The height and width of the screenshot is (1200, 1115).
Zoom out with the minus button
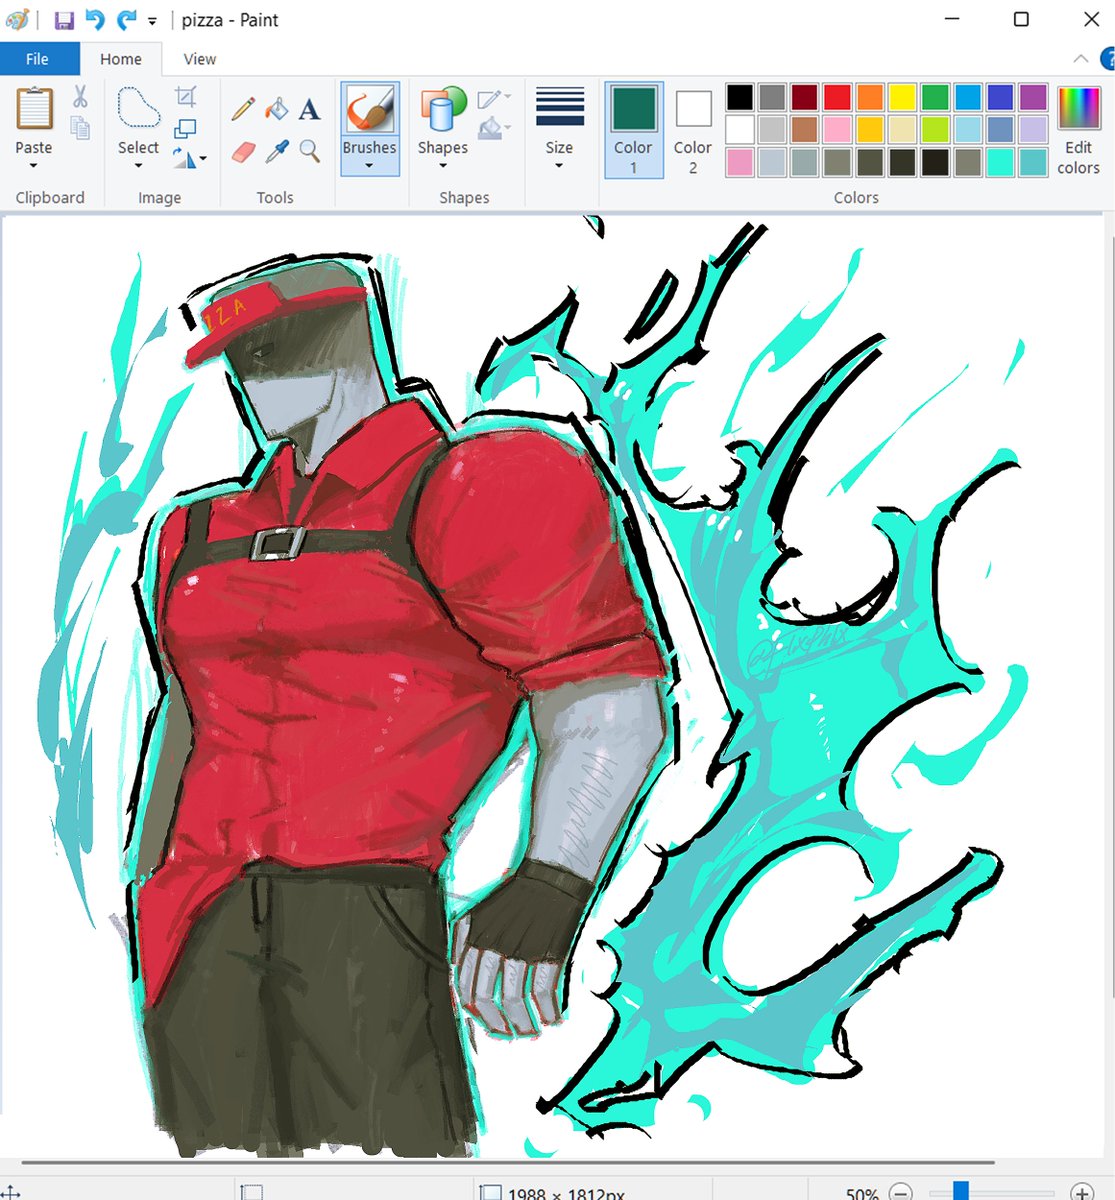901,1192
